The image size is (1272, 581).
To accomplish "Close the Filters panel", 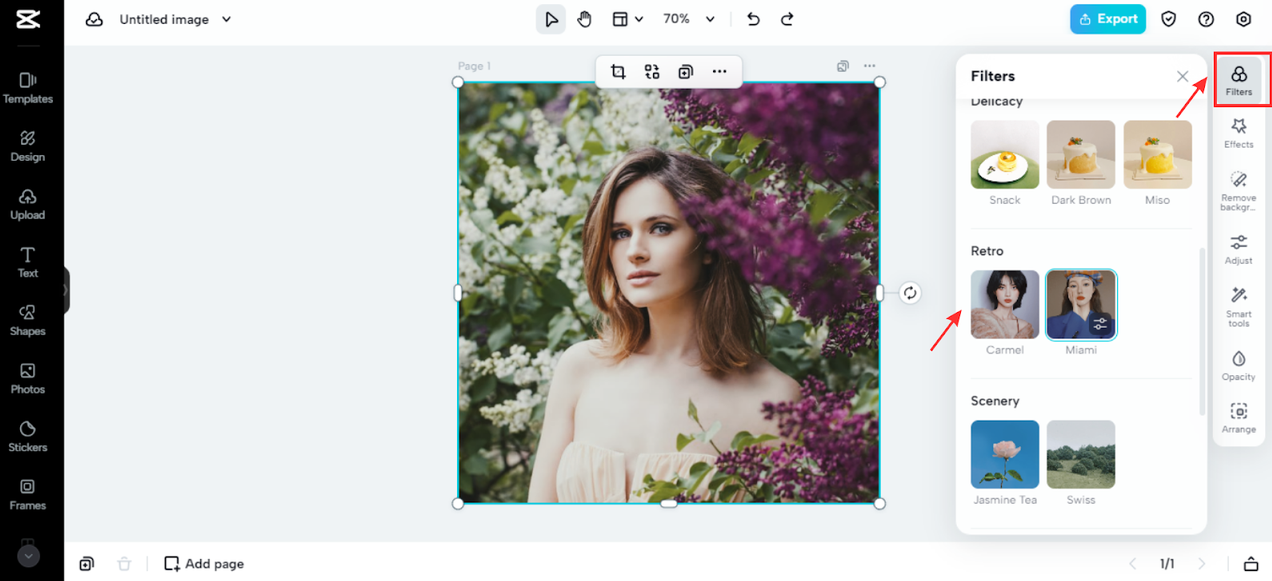I will click(1182, 76).
